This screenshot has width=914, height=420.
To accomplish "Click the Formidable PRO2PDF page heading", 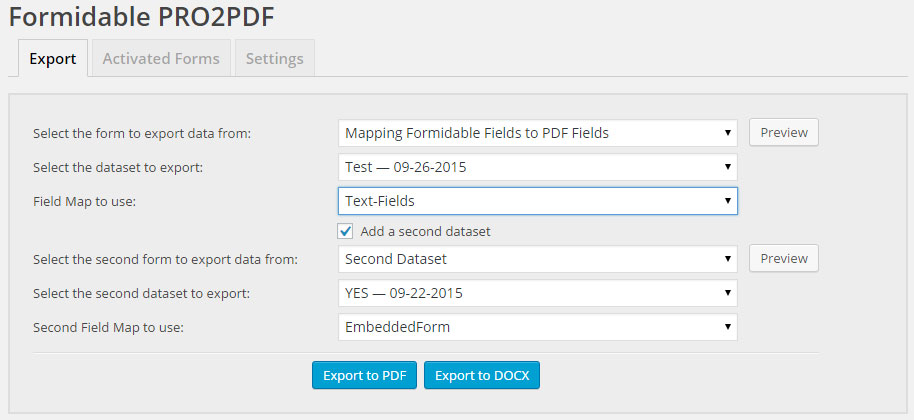I will tap(142, 17).
